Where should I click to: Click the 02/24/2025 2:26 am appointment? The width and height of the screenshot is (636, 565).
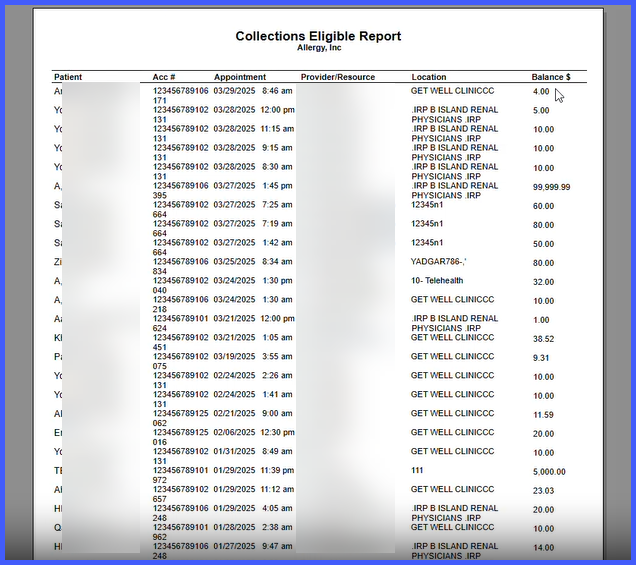pyautogui.click(x=253, y=376)
